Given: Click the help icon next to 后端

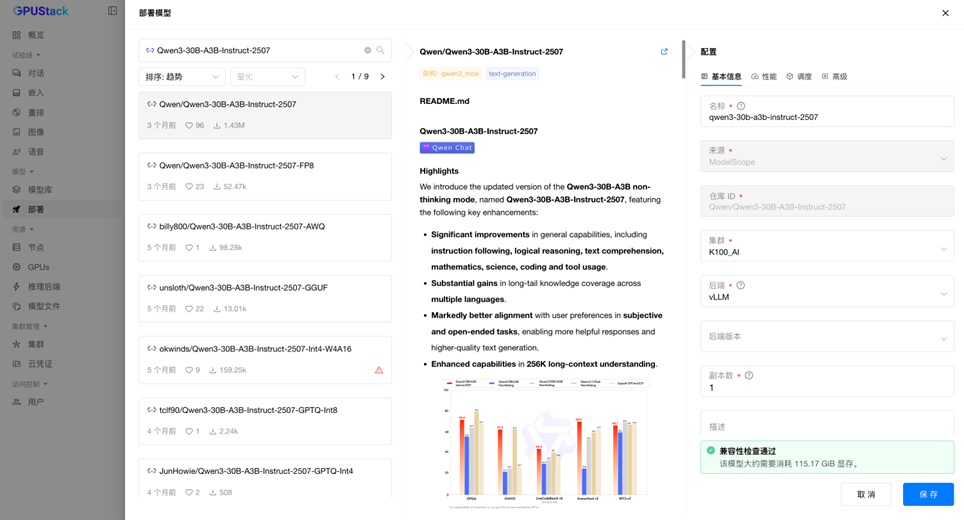Looking at the screenshot, I should 741,285.
